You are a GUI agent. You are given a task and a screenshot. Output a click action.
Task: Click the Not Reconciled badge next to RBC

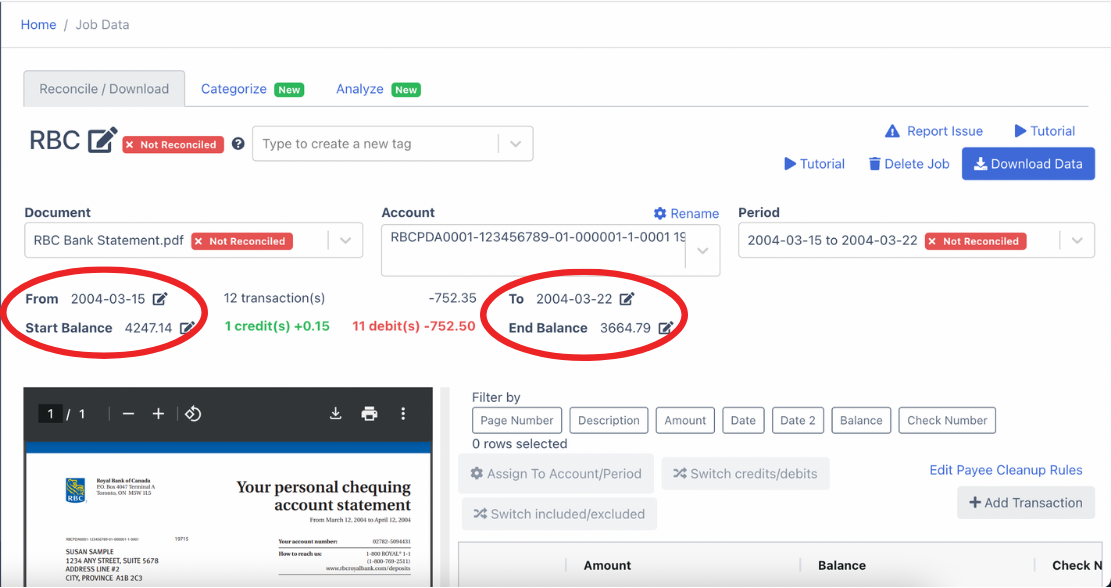point(173,145)
